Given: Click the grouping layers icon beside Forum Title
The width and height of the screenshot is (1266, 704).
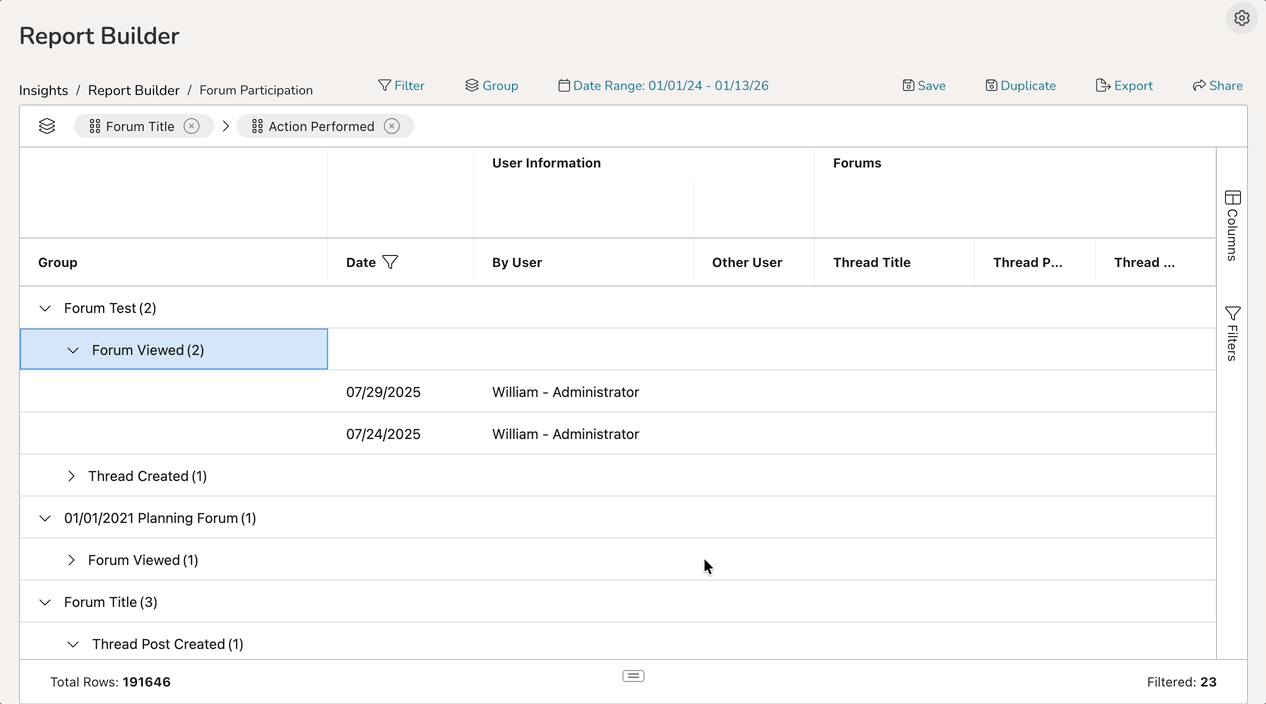Looking at the screenshot, I should [x=47, y=126].
